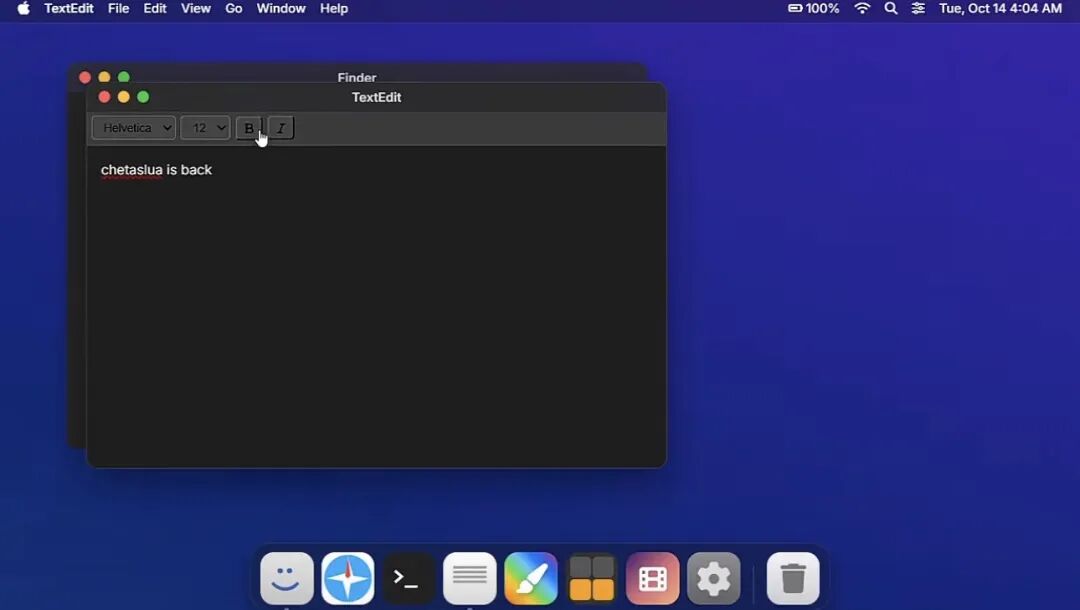Click the Finder window title bar
Screen dimensions: 1080x610
[x=357, y=74]
